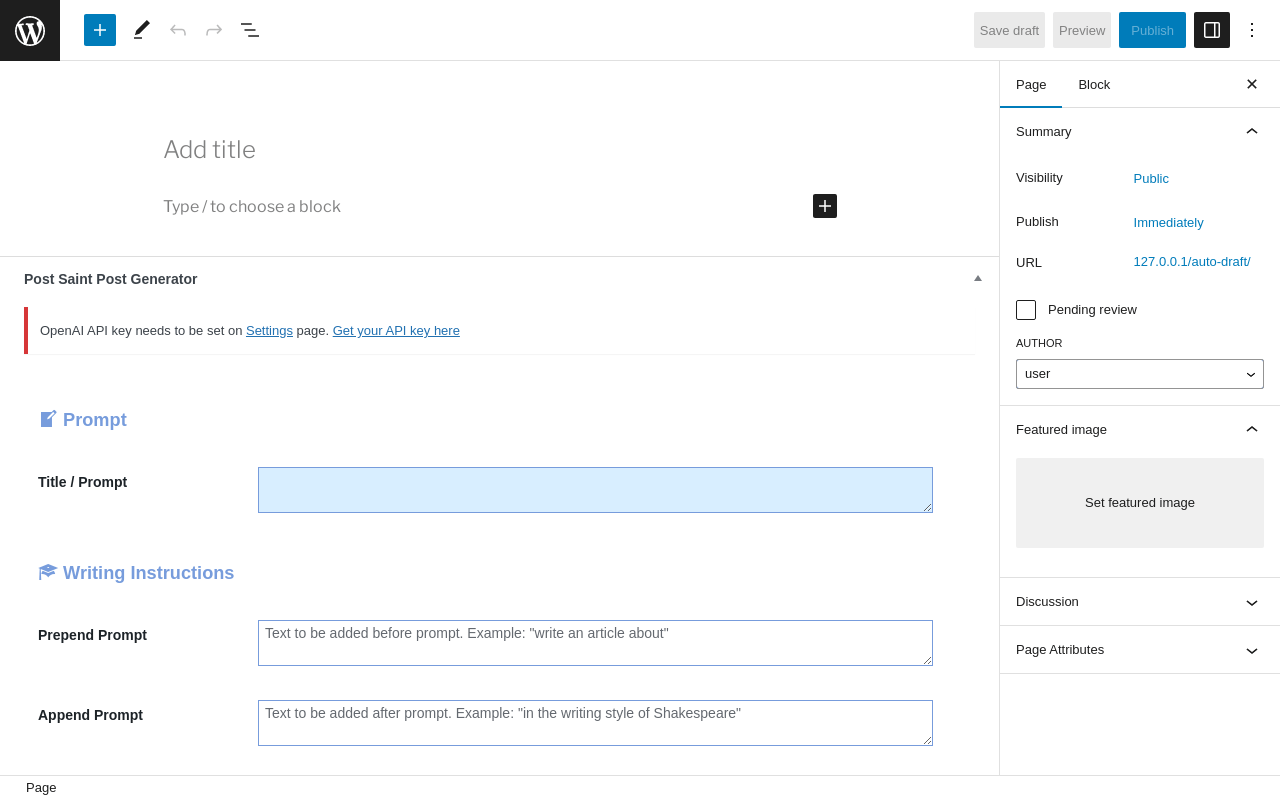Click the Set featured image button

(x=1140, y=503)
